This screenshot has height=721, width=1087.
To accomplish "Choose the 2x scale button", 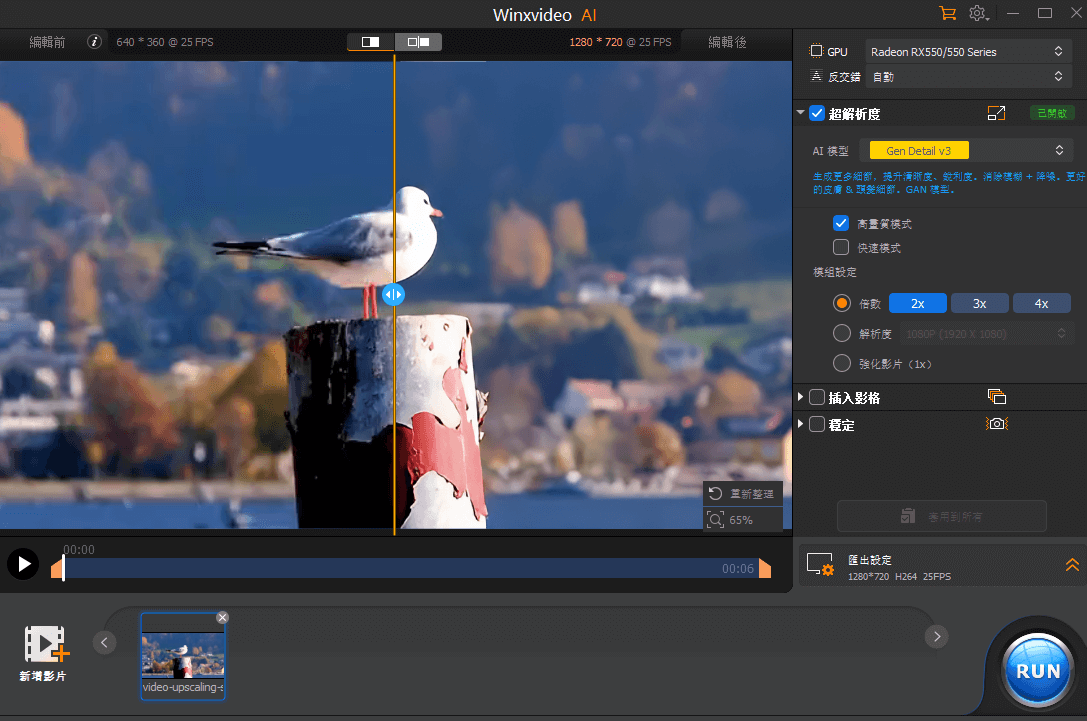I will pyautogui.click(x=917, y=304).
